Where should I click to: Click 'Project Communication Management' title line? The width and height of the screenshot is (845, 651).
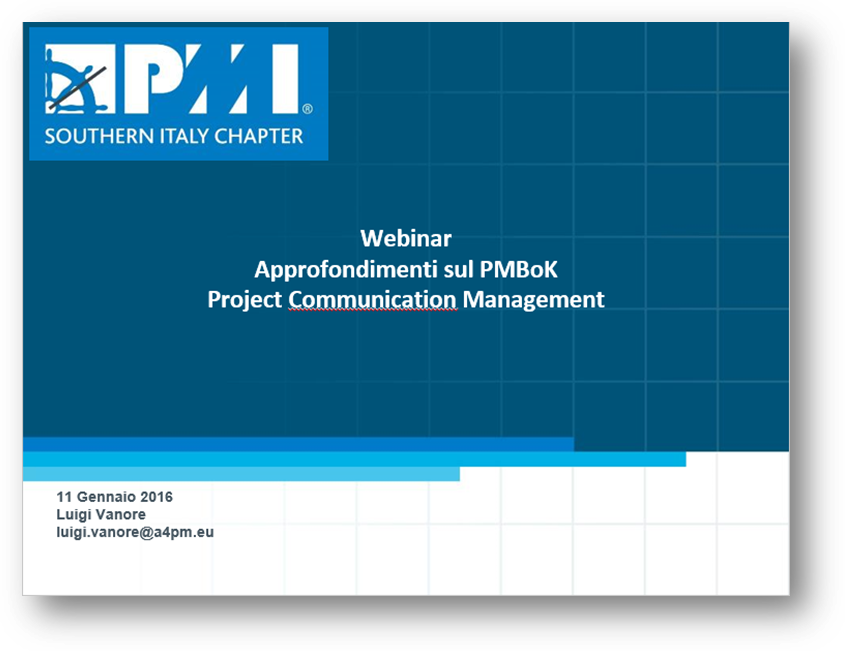coord(406,300)
